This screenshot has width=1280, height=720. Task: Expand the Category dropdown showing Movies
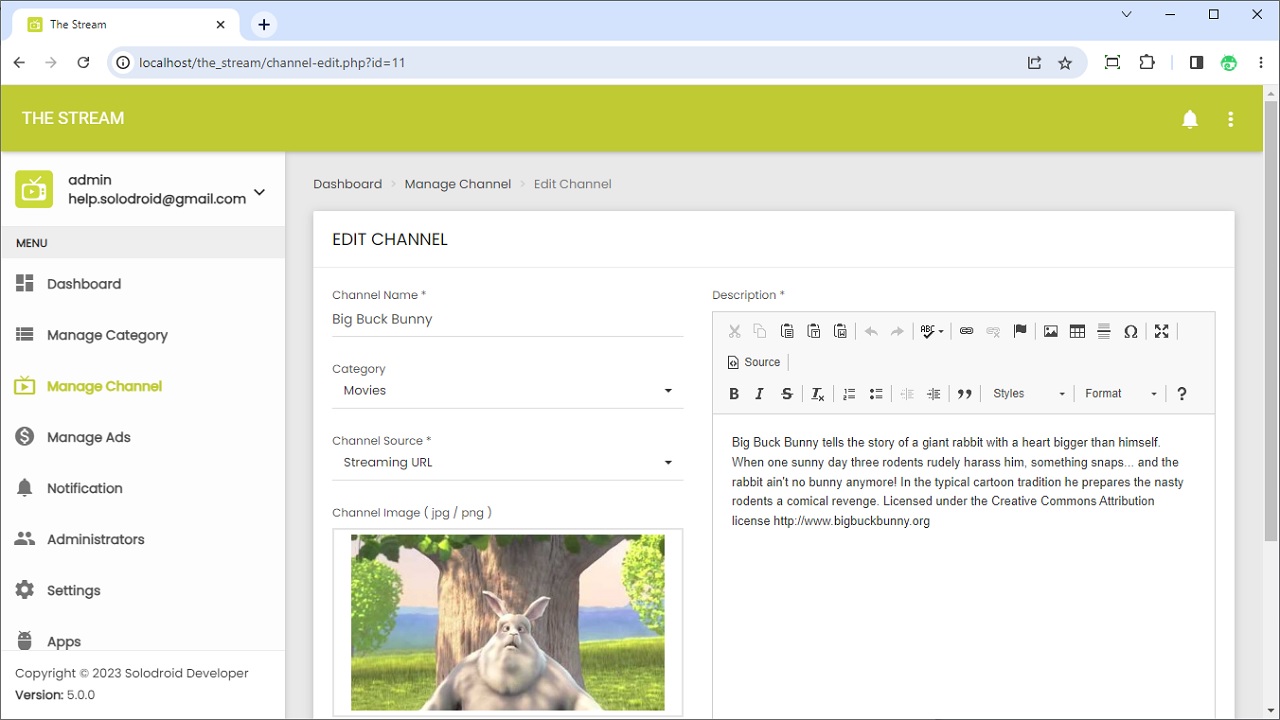click(508, 391)
